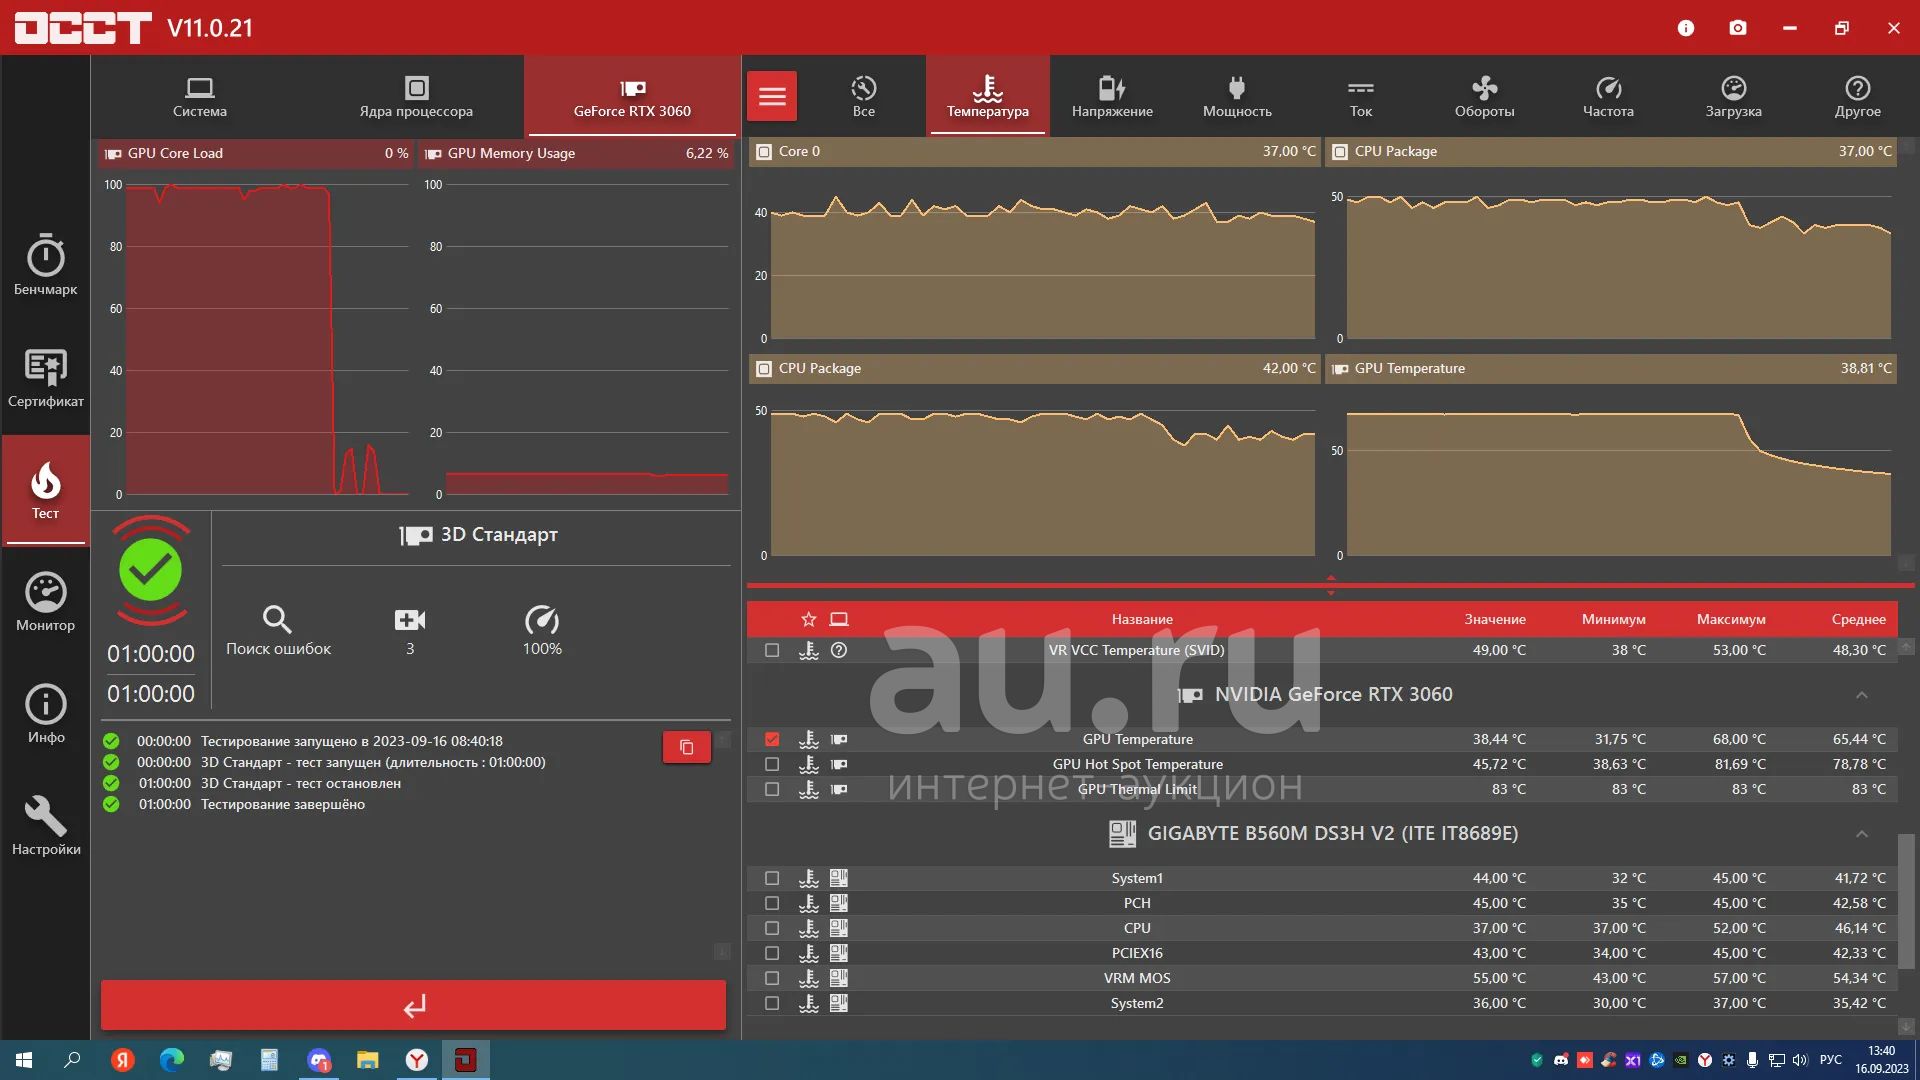The height and width of the screenshot is (1080, 1920).
Task: Show the Все sensors tab
Action: [x=864, y=97]
